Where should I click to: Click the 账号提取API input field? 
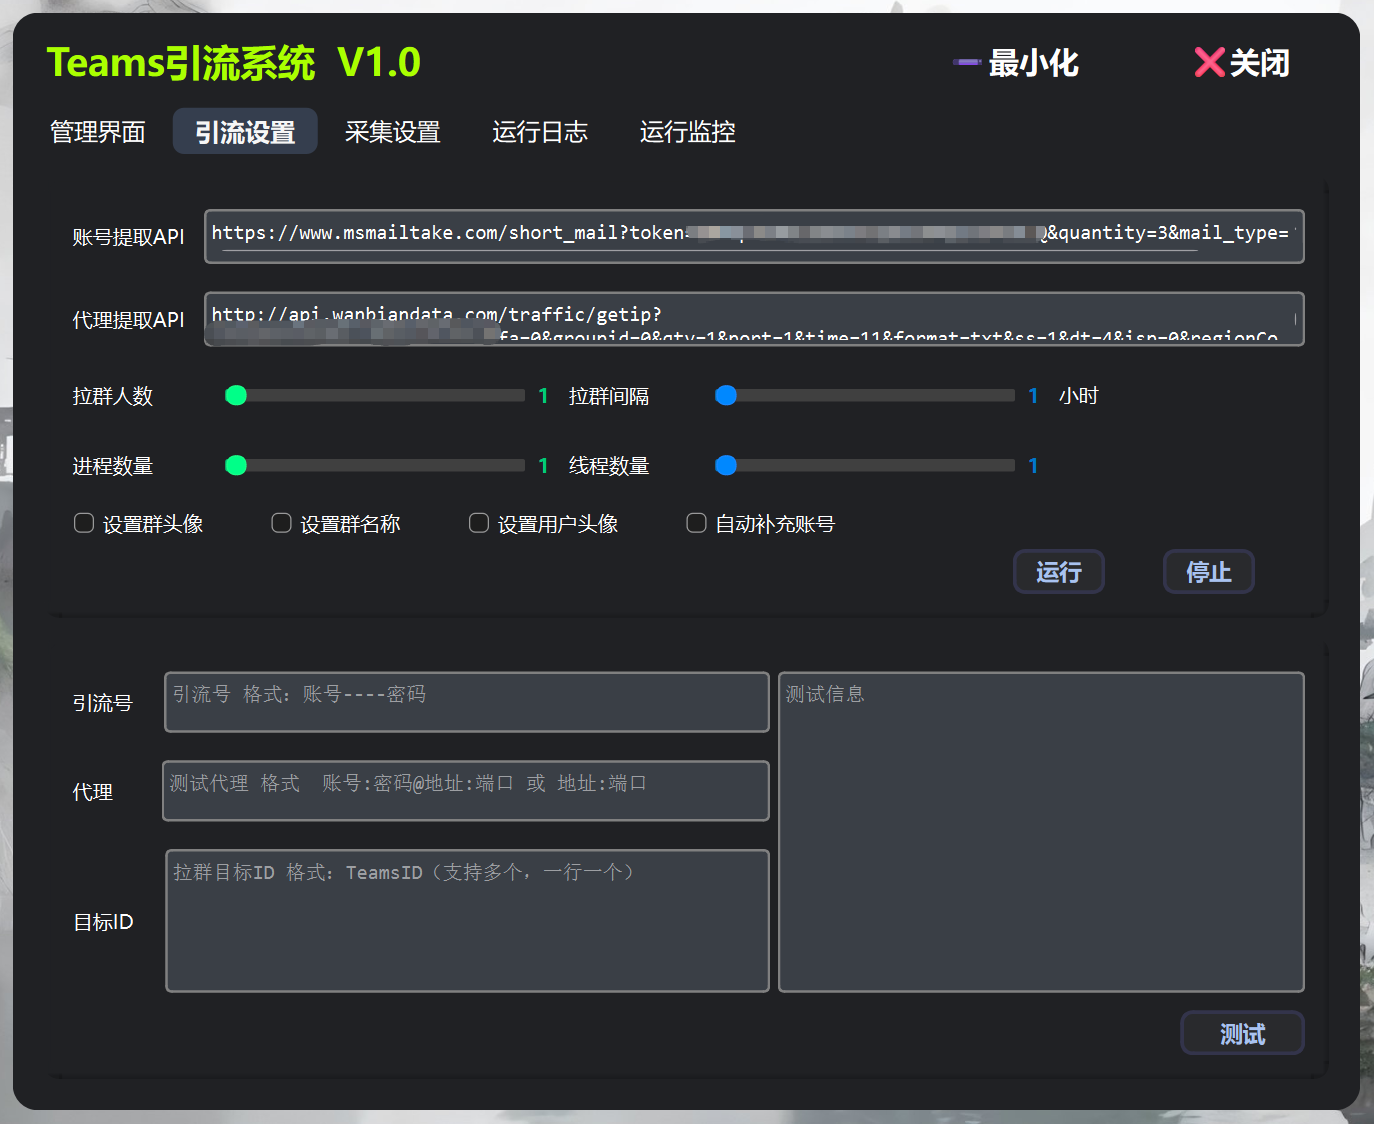coord(755,236)
